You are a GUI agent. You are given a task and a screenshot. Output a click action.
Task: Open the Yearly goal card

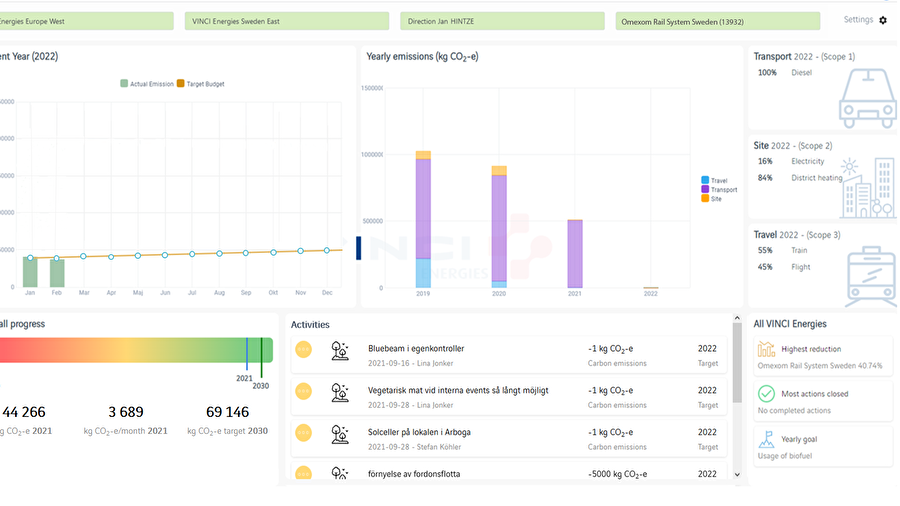(x=823, y=446)
